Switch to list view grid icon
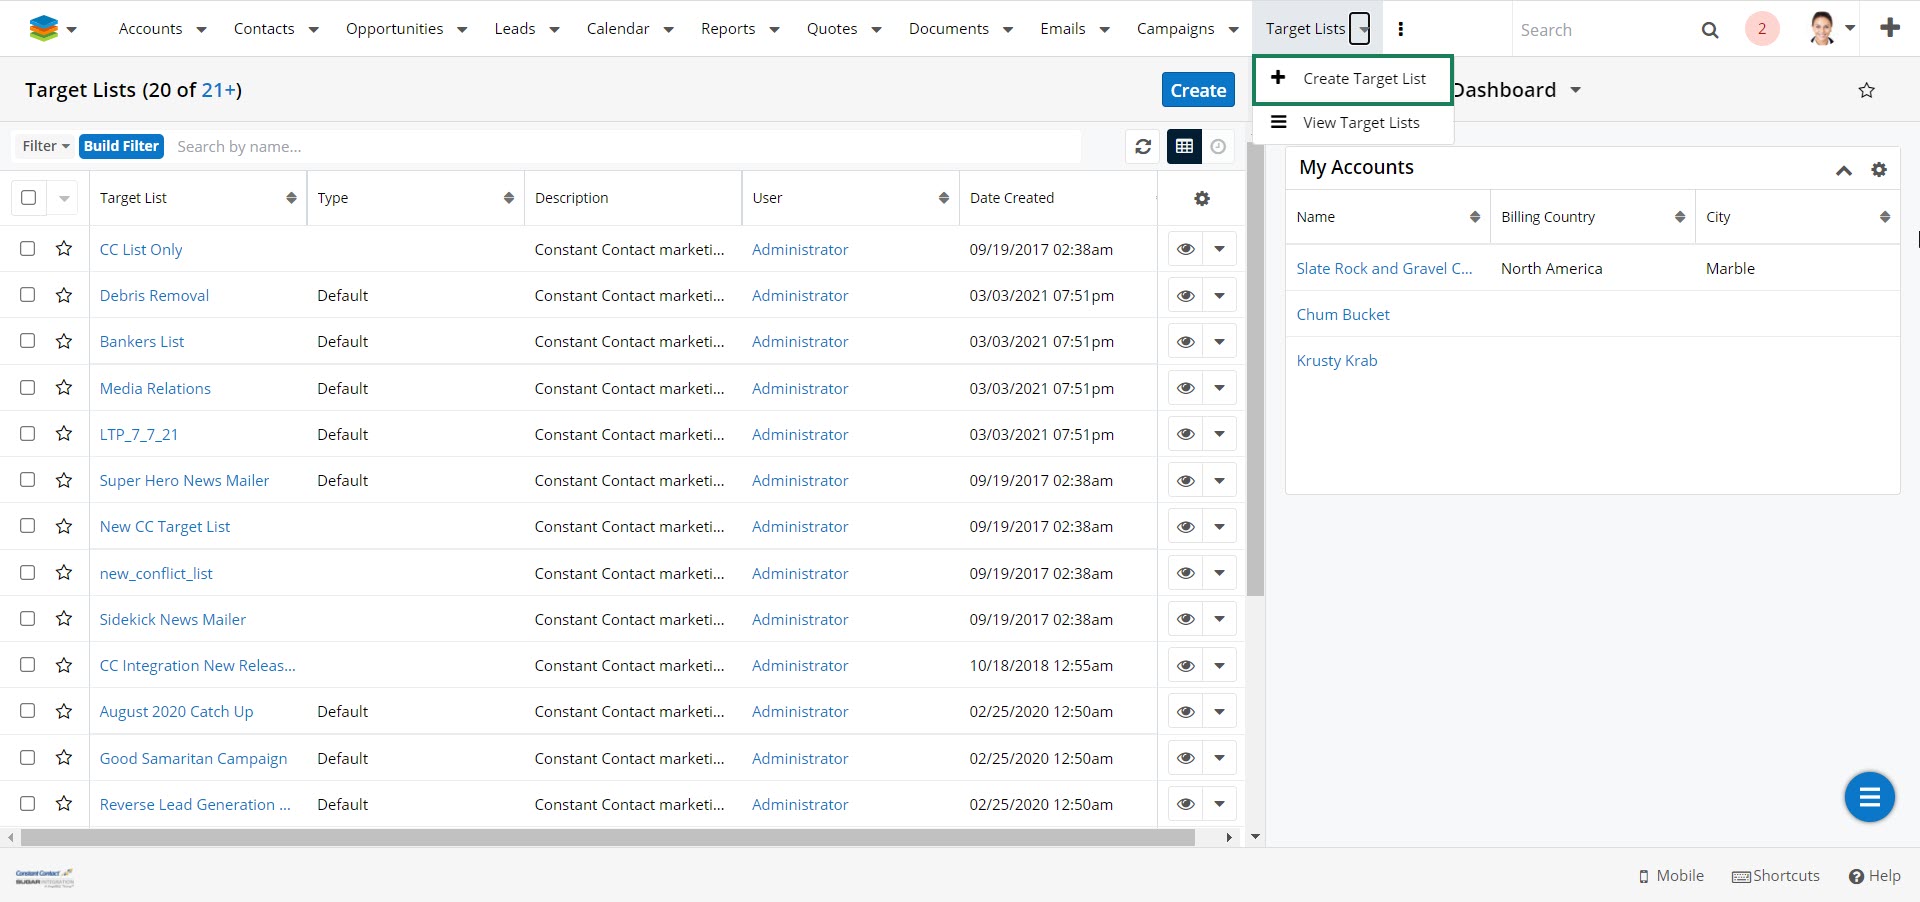 coord(1184,147)
